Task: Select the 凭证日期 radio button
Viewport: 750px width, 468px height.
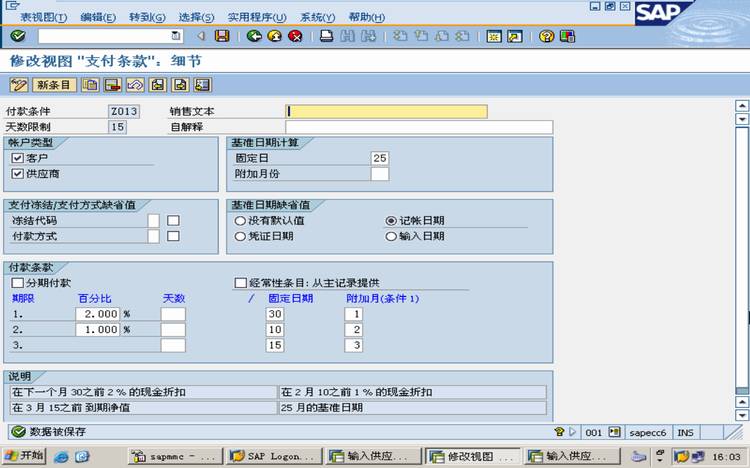Action: coord(240,236)
